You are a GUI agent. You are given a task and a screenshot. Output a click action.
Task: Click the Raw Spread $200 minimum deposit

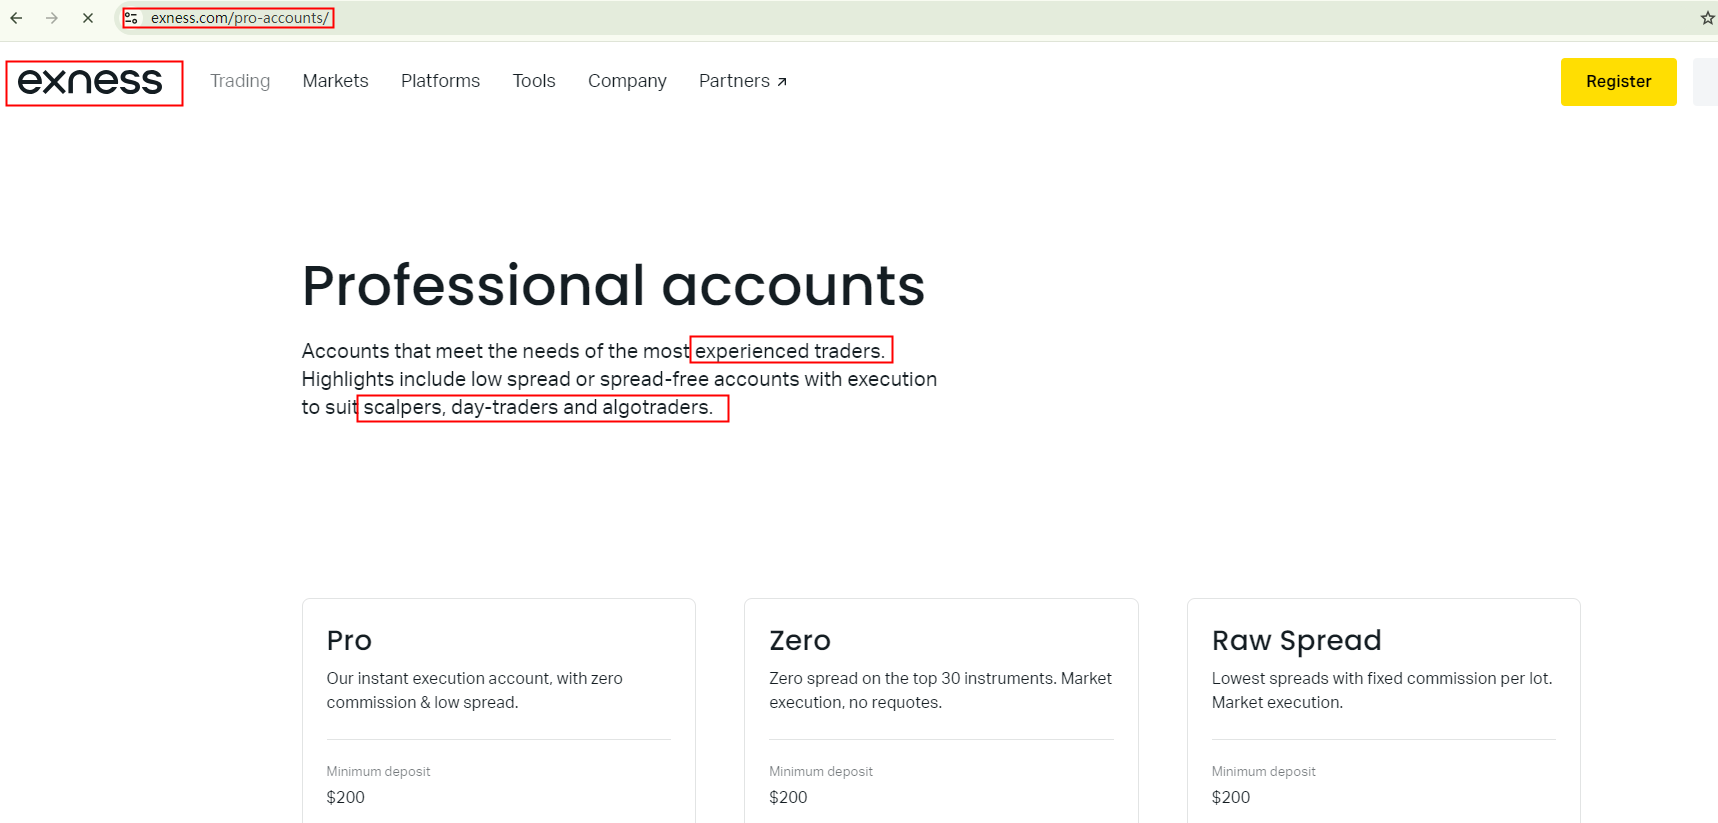tap(1231, 797)
